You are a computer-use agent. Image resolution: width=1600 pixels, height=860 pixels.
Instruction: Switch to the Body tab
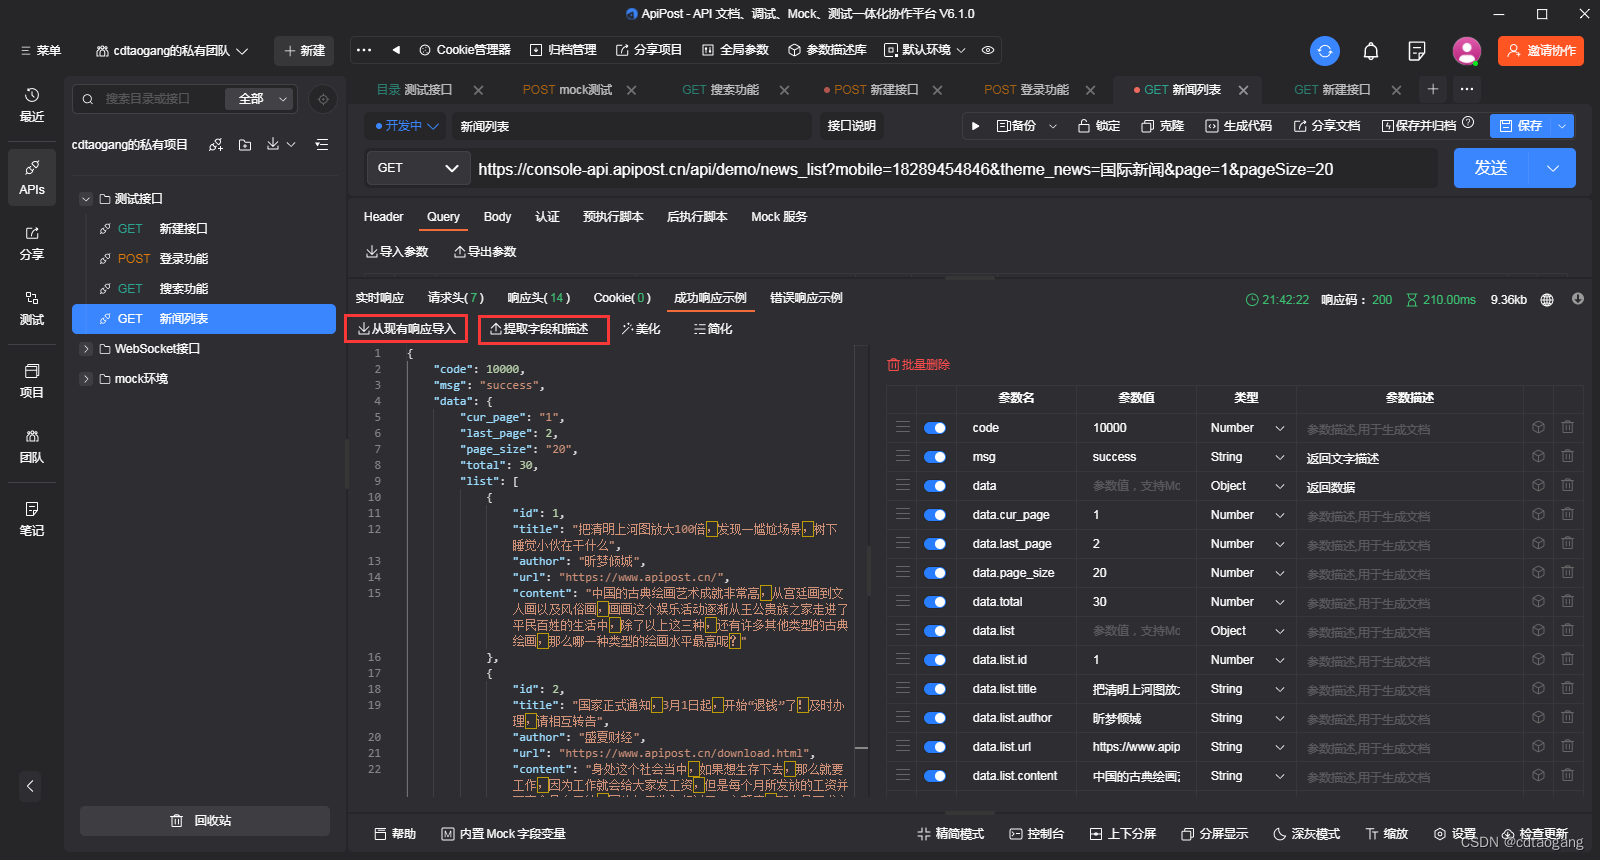497,217
